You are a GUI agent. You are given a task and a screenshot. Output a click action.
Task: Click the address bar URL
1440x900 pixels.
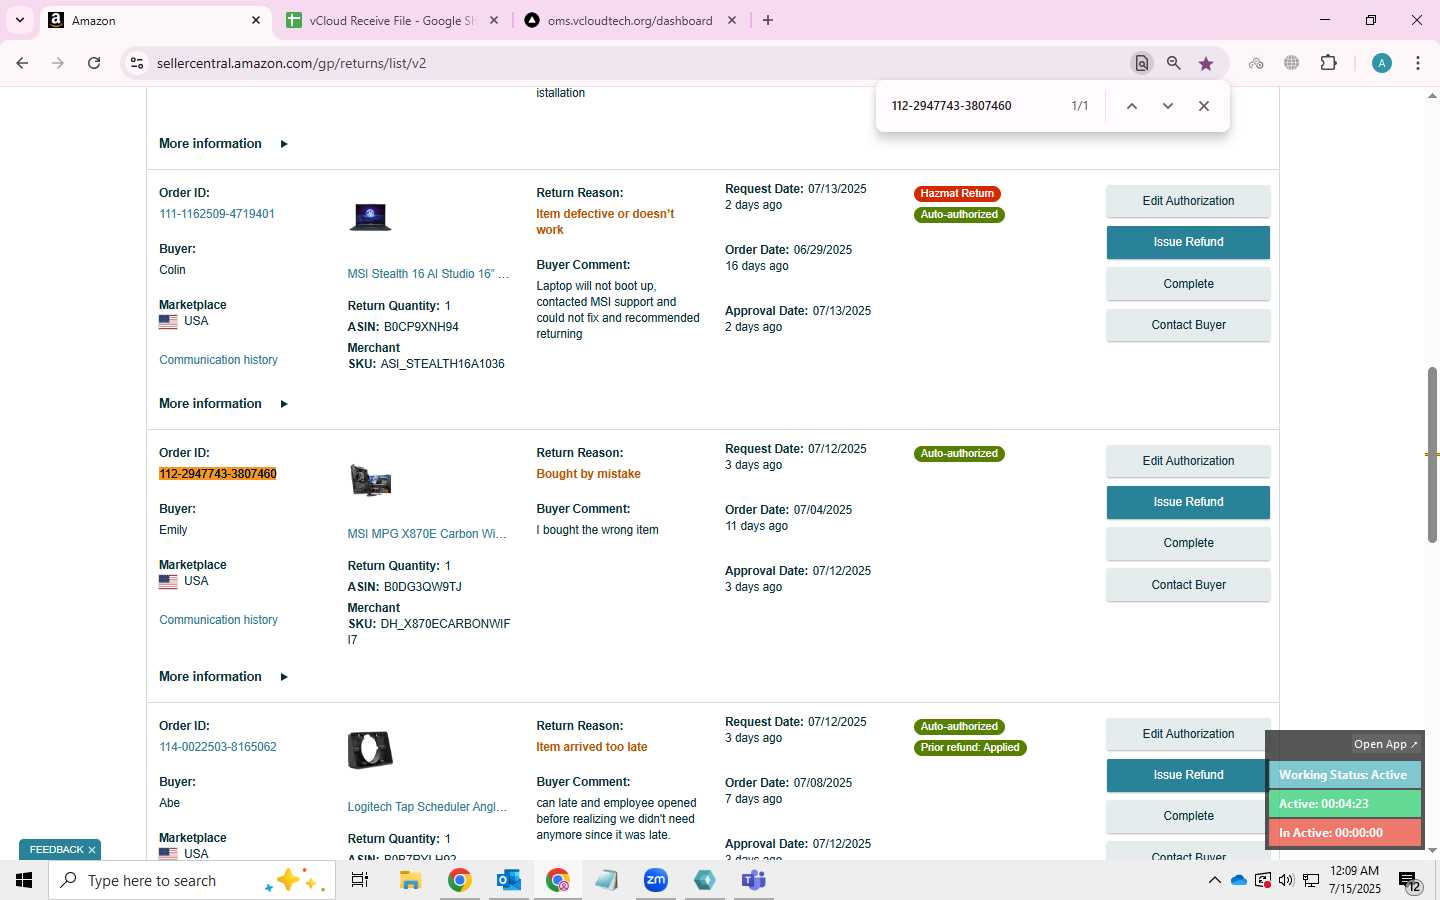tap(291, 63)
